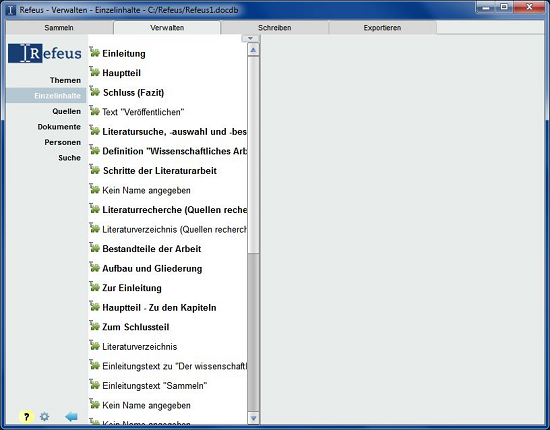
Task: Click the icon beside Schritte der Literaturarbeit
Action: pyautogui.click(x=94, y=170)
